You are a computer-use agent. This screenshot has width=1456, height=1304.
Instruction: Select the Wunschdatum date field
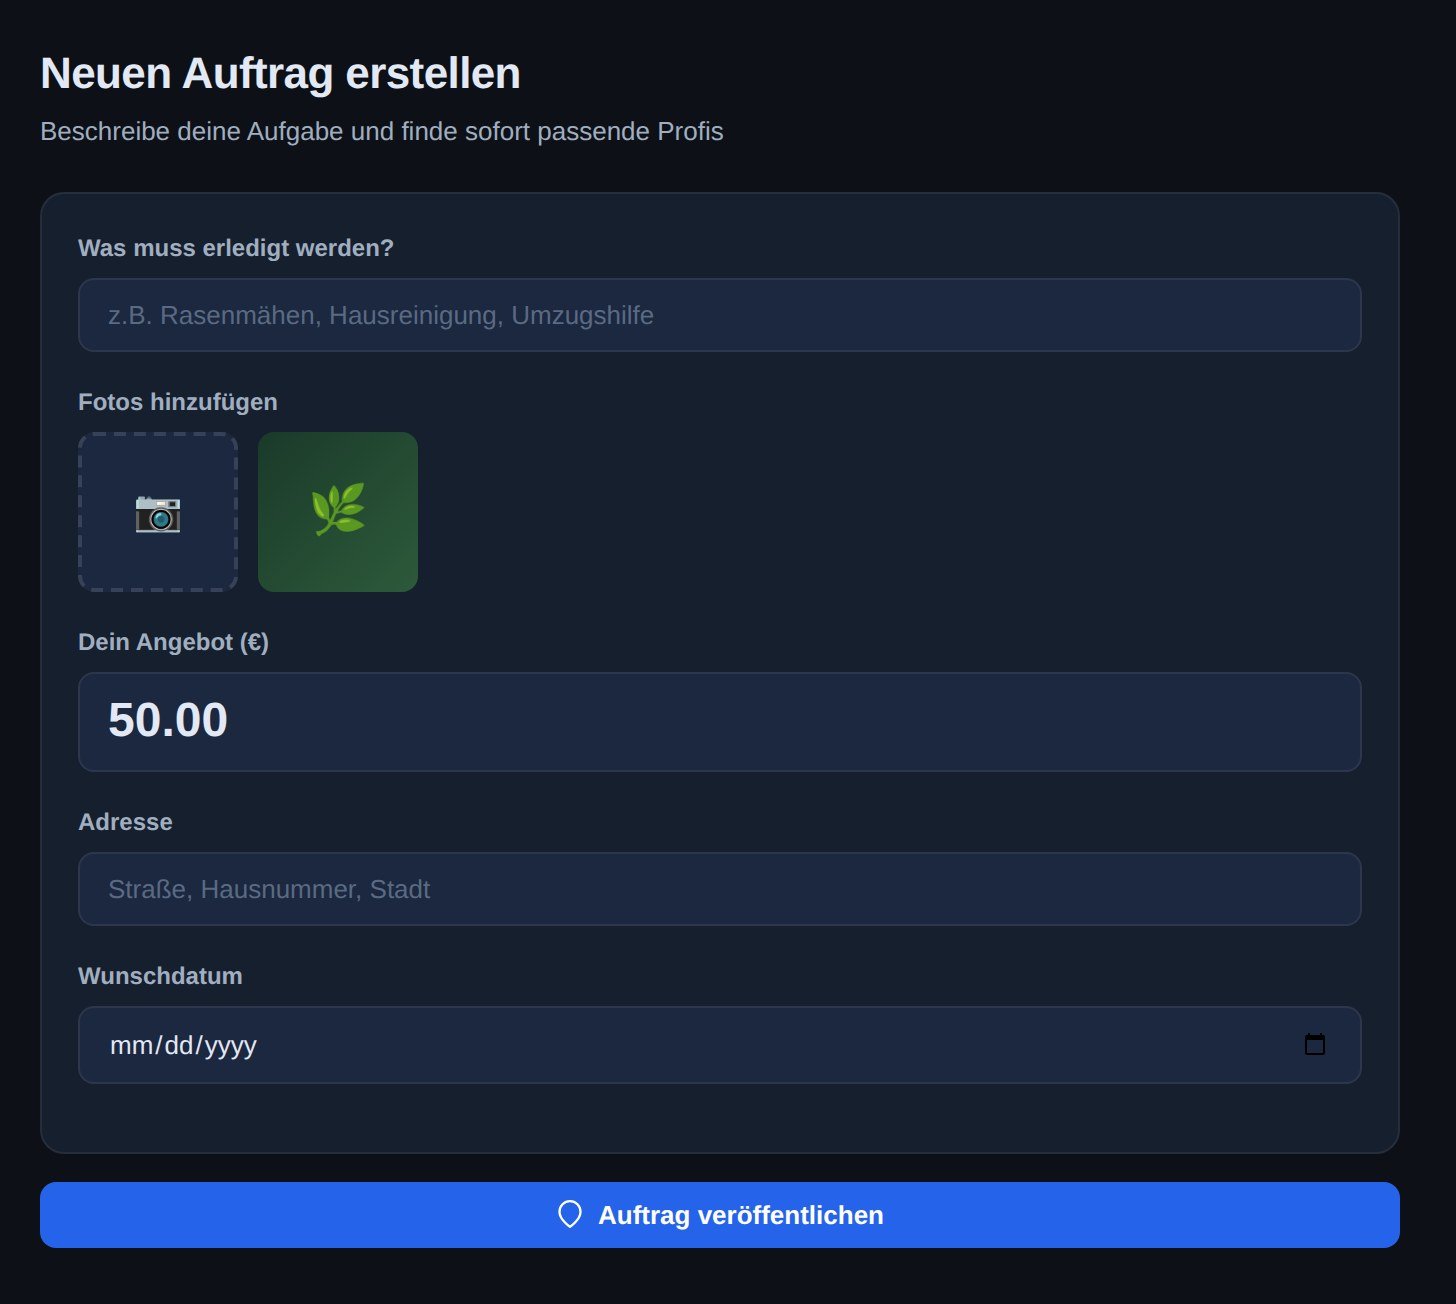tap(720, 1045)
